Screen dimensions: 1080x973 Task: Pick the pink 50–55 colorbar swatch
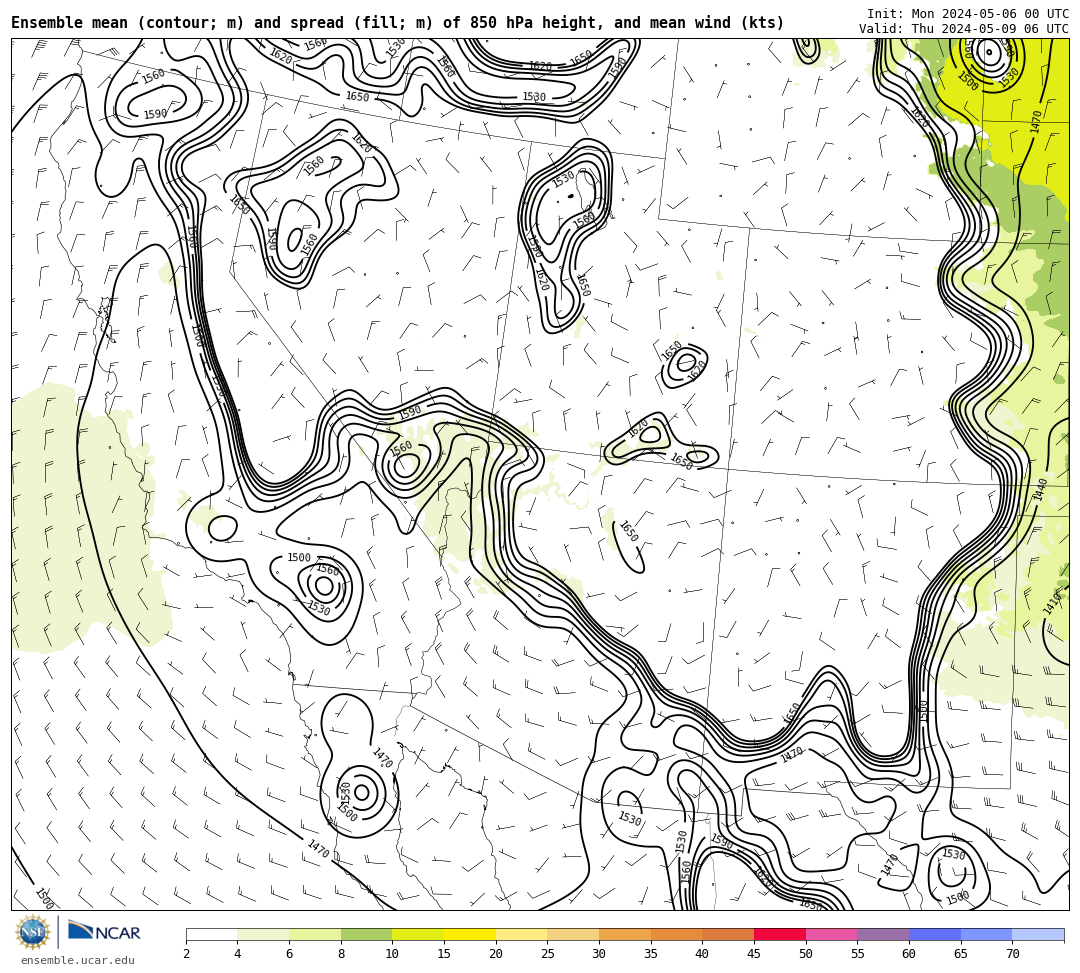tap(831, 934)
